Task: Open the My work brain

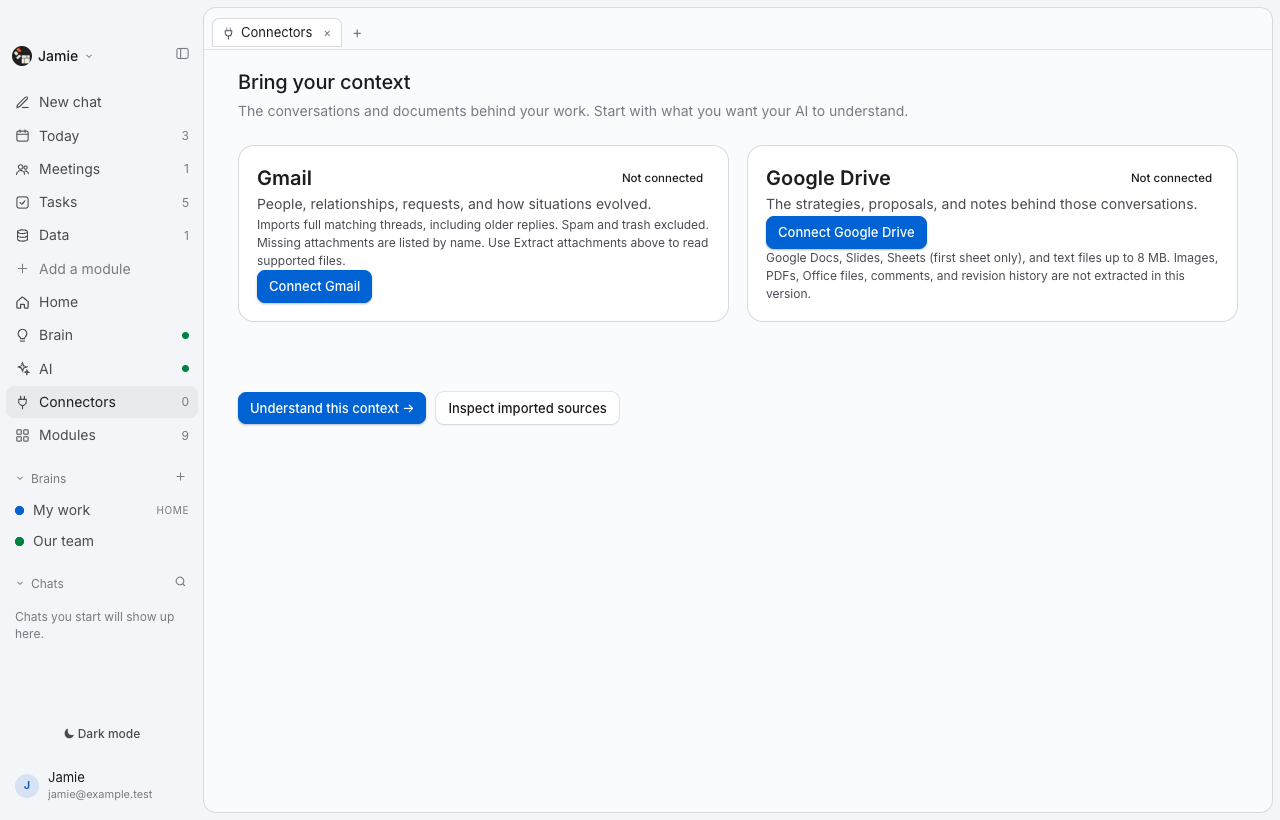Action: point(102,510)
